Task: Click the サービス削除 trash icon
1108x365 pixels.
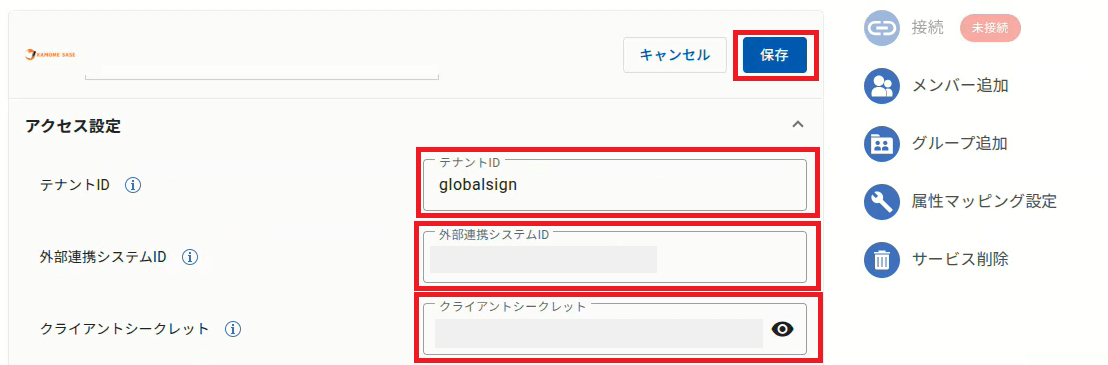Action: click(x=881, y=260)
